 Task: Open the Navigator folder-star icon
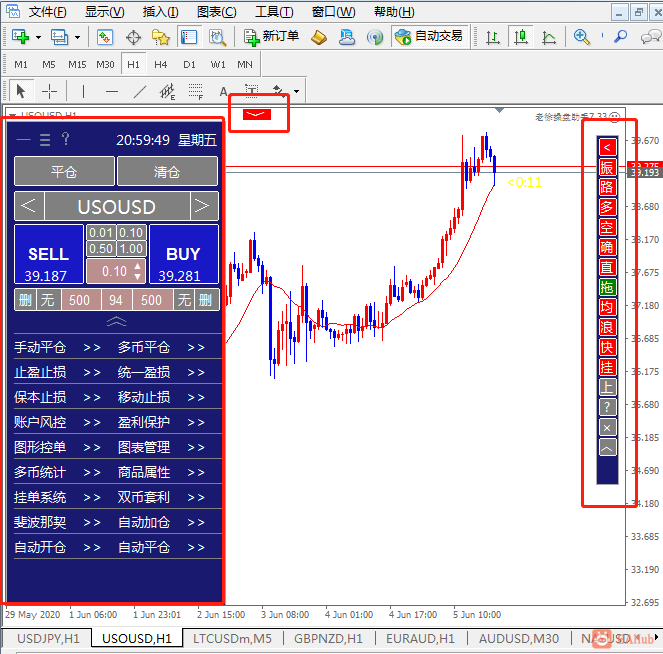[161, 37]
